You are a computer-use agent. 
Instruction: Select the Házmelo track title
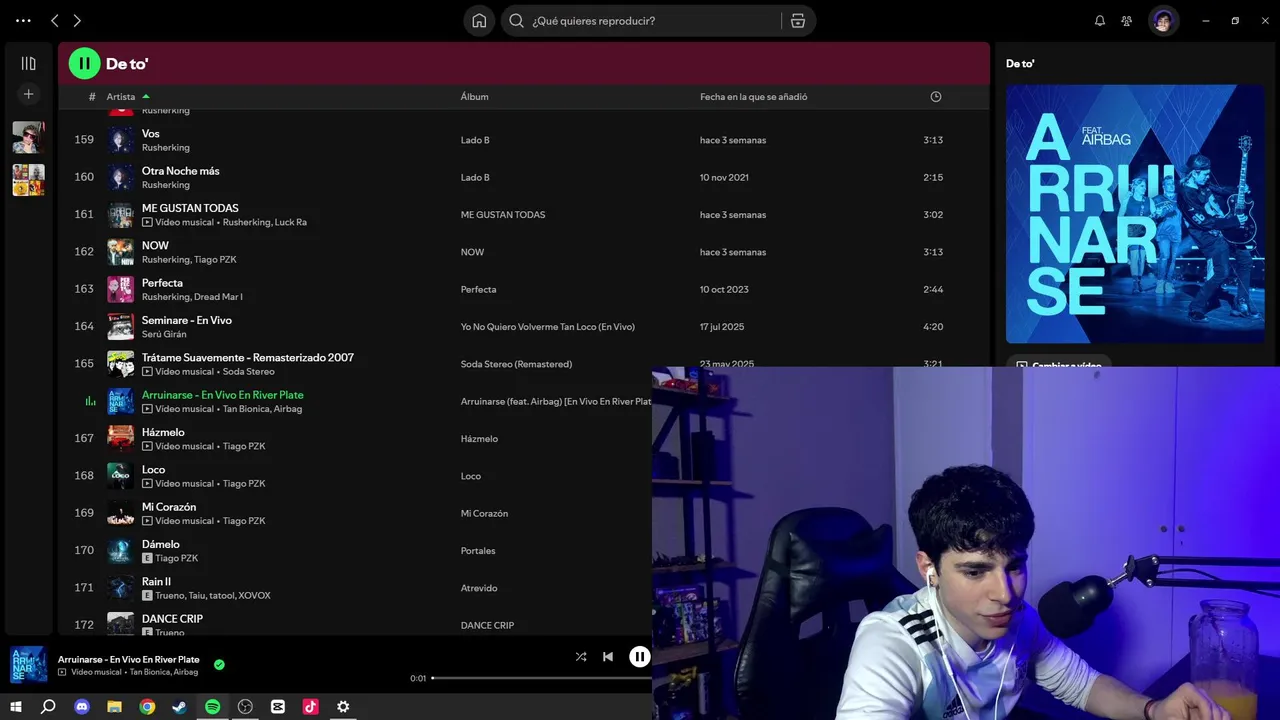(x=163, y=432)
